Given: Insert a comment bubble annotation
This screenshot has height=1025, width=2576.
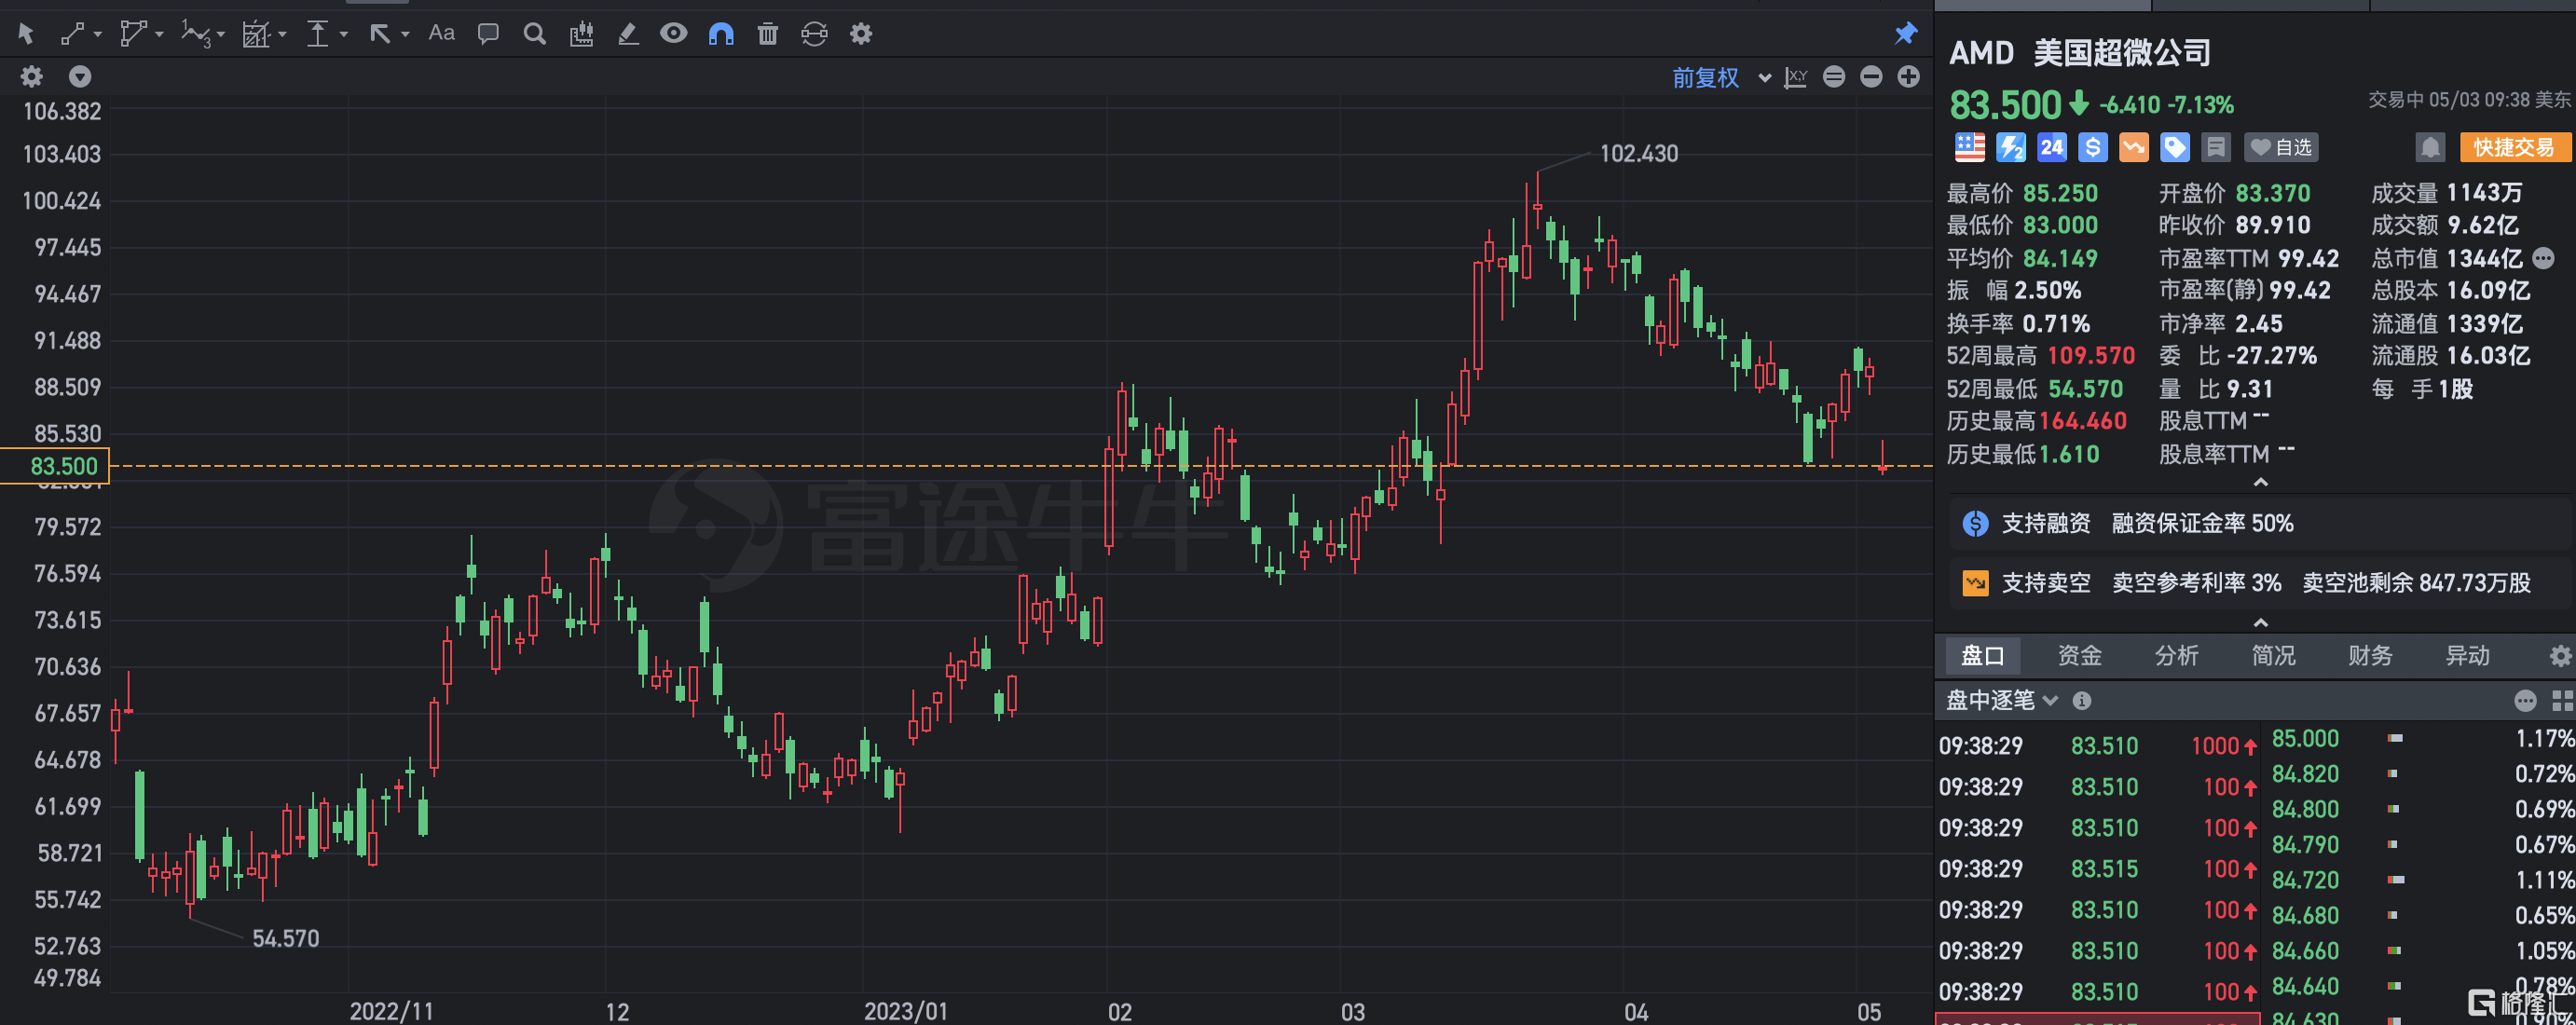Looking at the screenshot, I should [x=488, y=34].
